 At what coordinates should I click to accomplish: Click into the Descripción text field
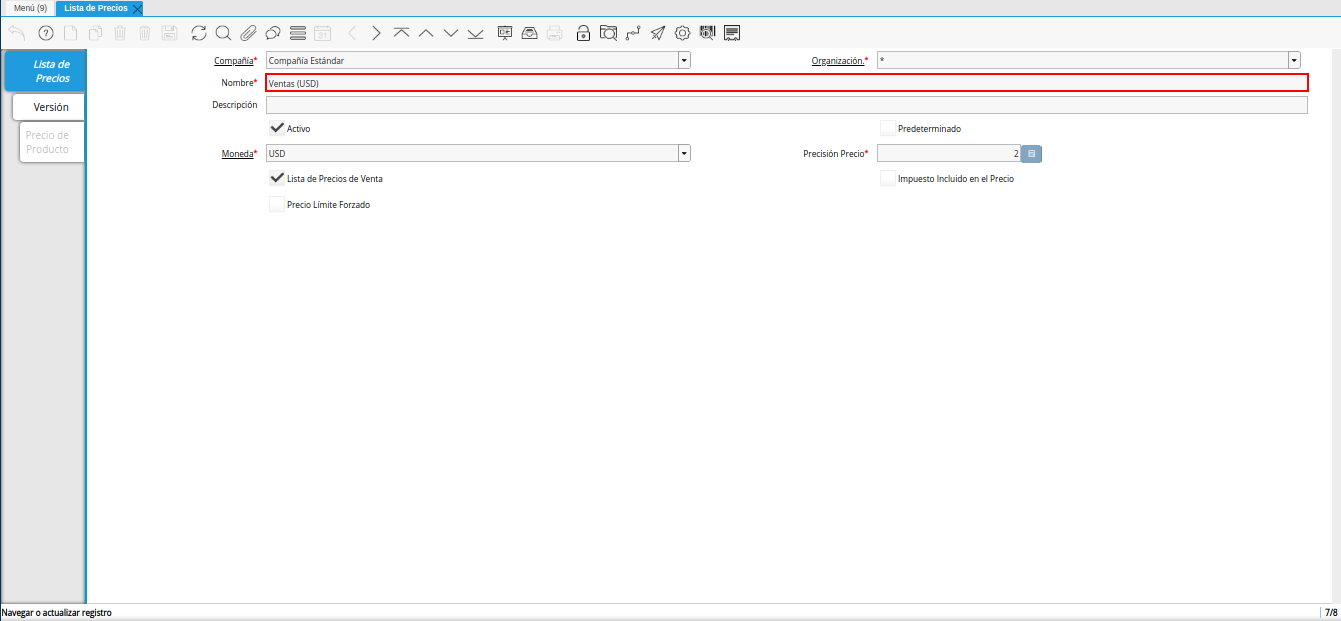pos(786,105)
